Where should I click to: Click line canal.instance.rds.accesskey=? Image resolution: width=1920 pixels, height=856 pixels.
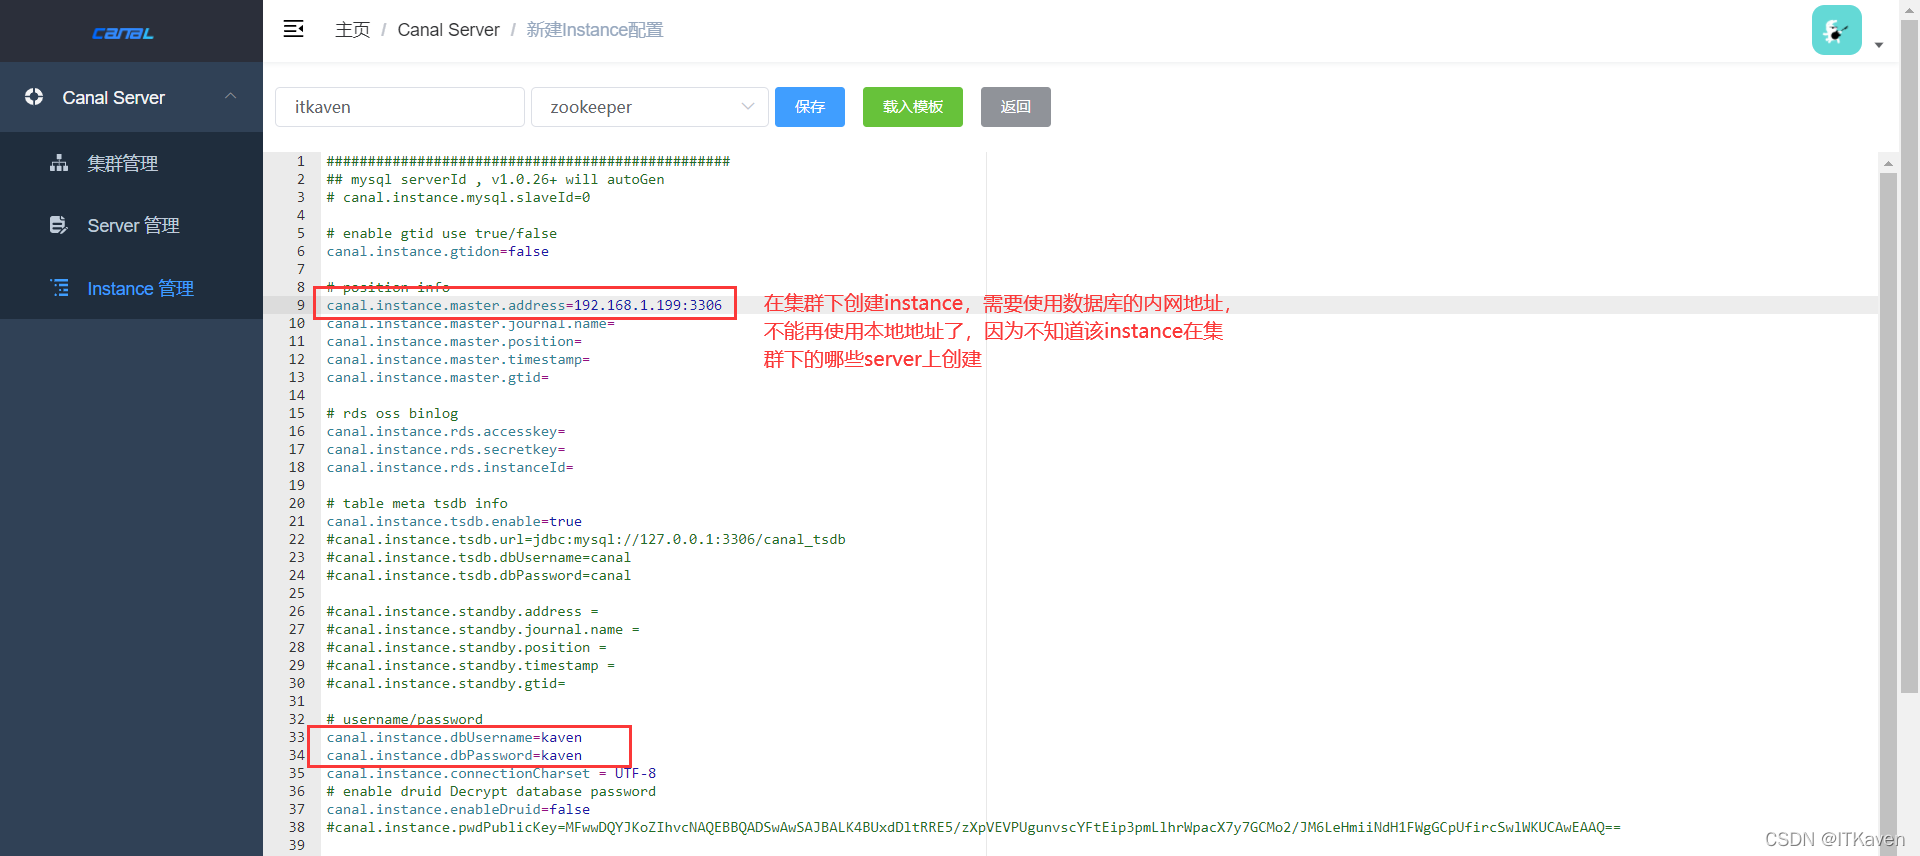(446, 431)
